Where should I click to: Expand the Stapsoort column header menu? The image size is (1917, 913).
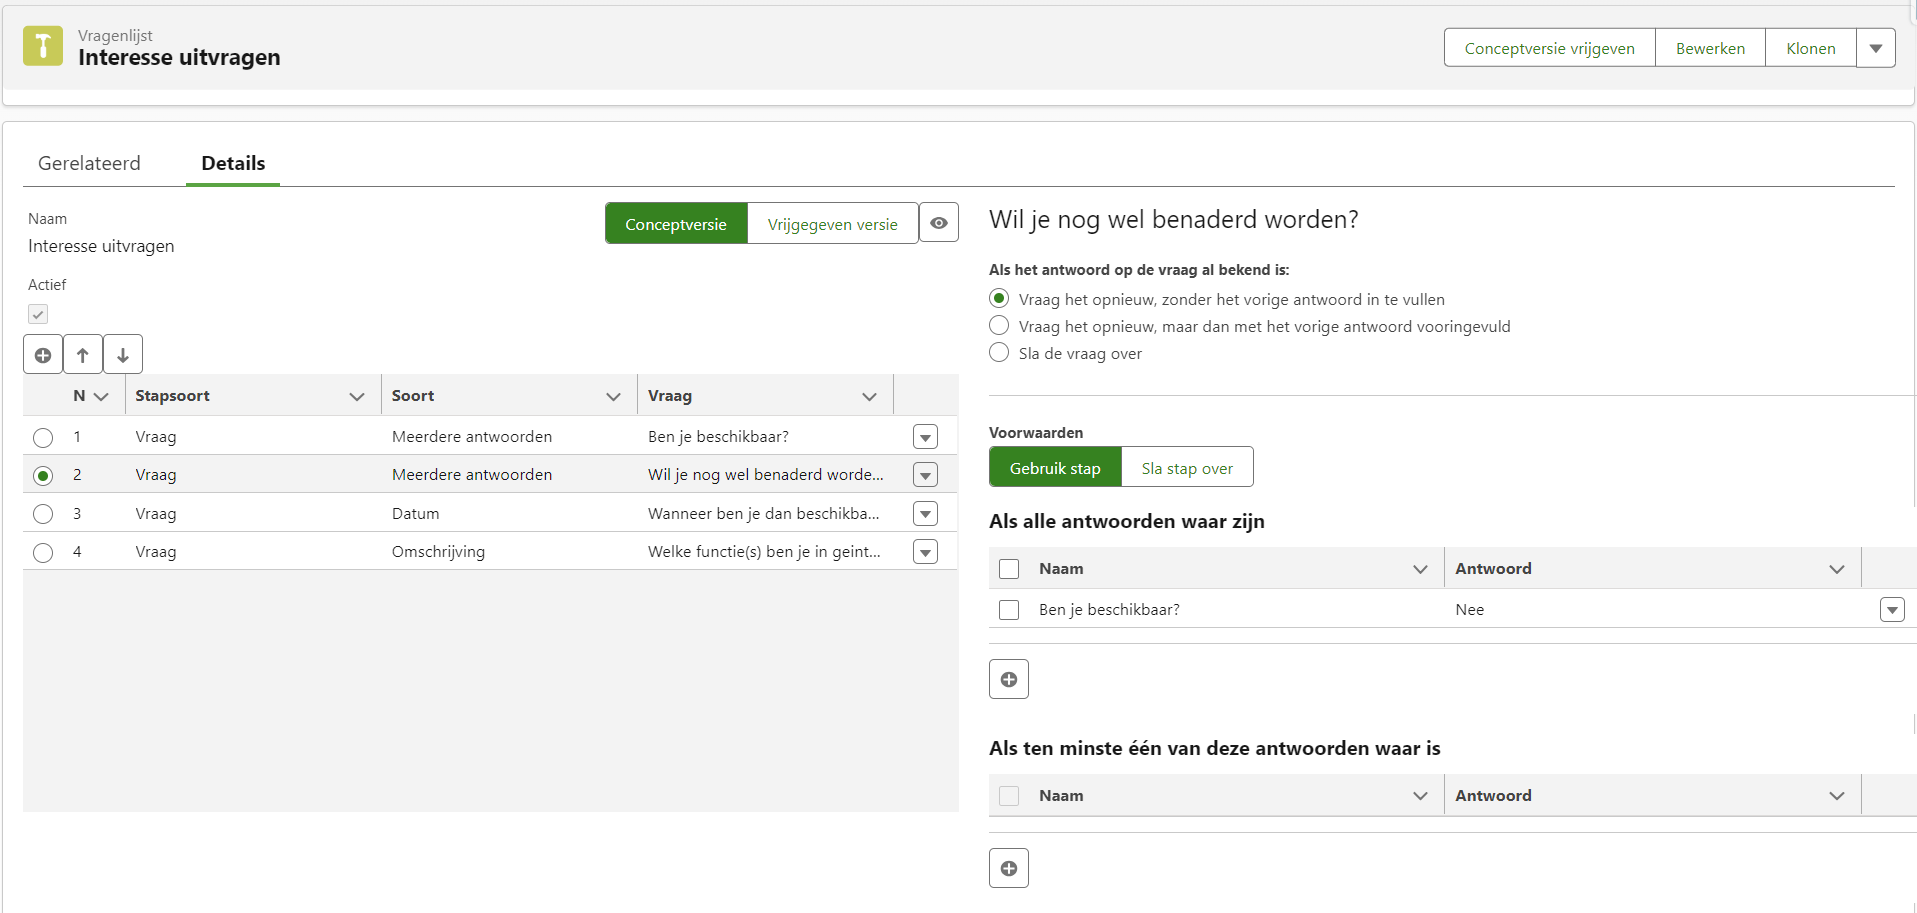click(x=356, y=396)
